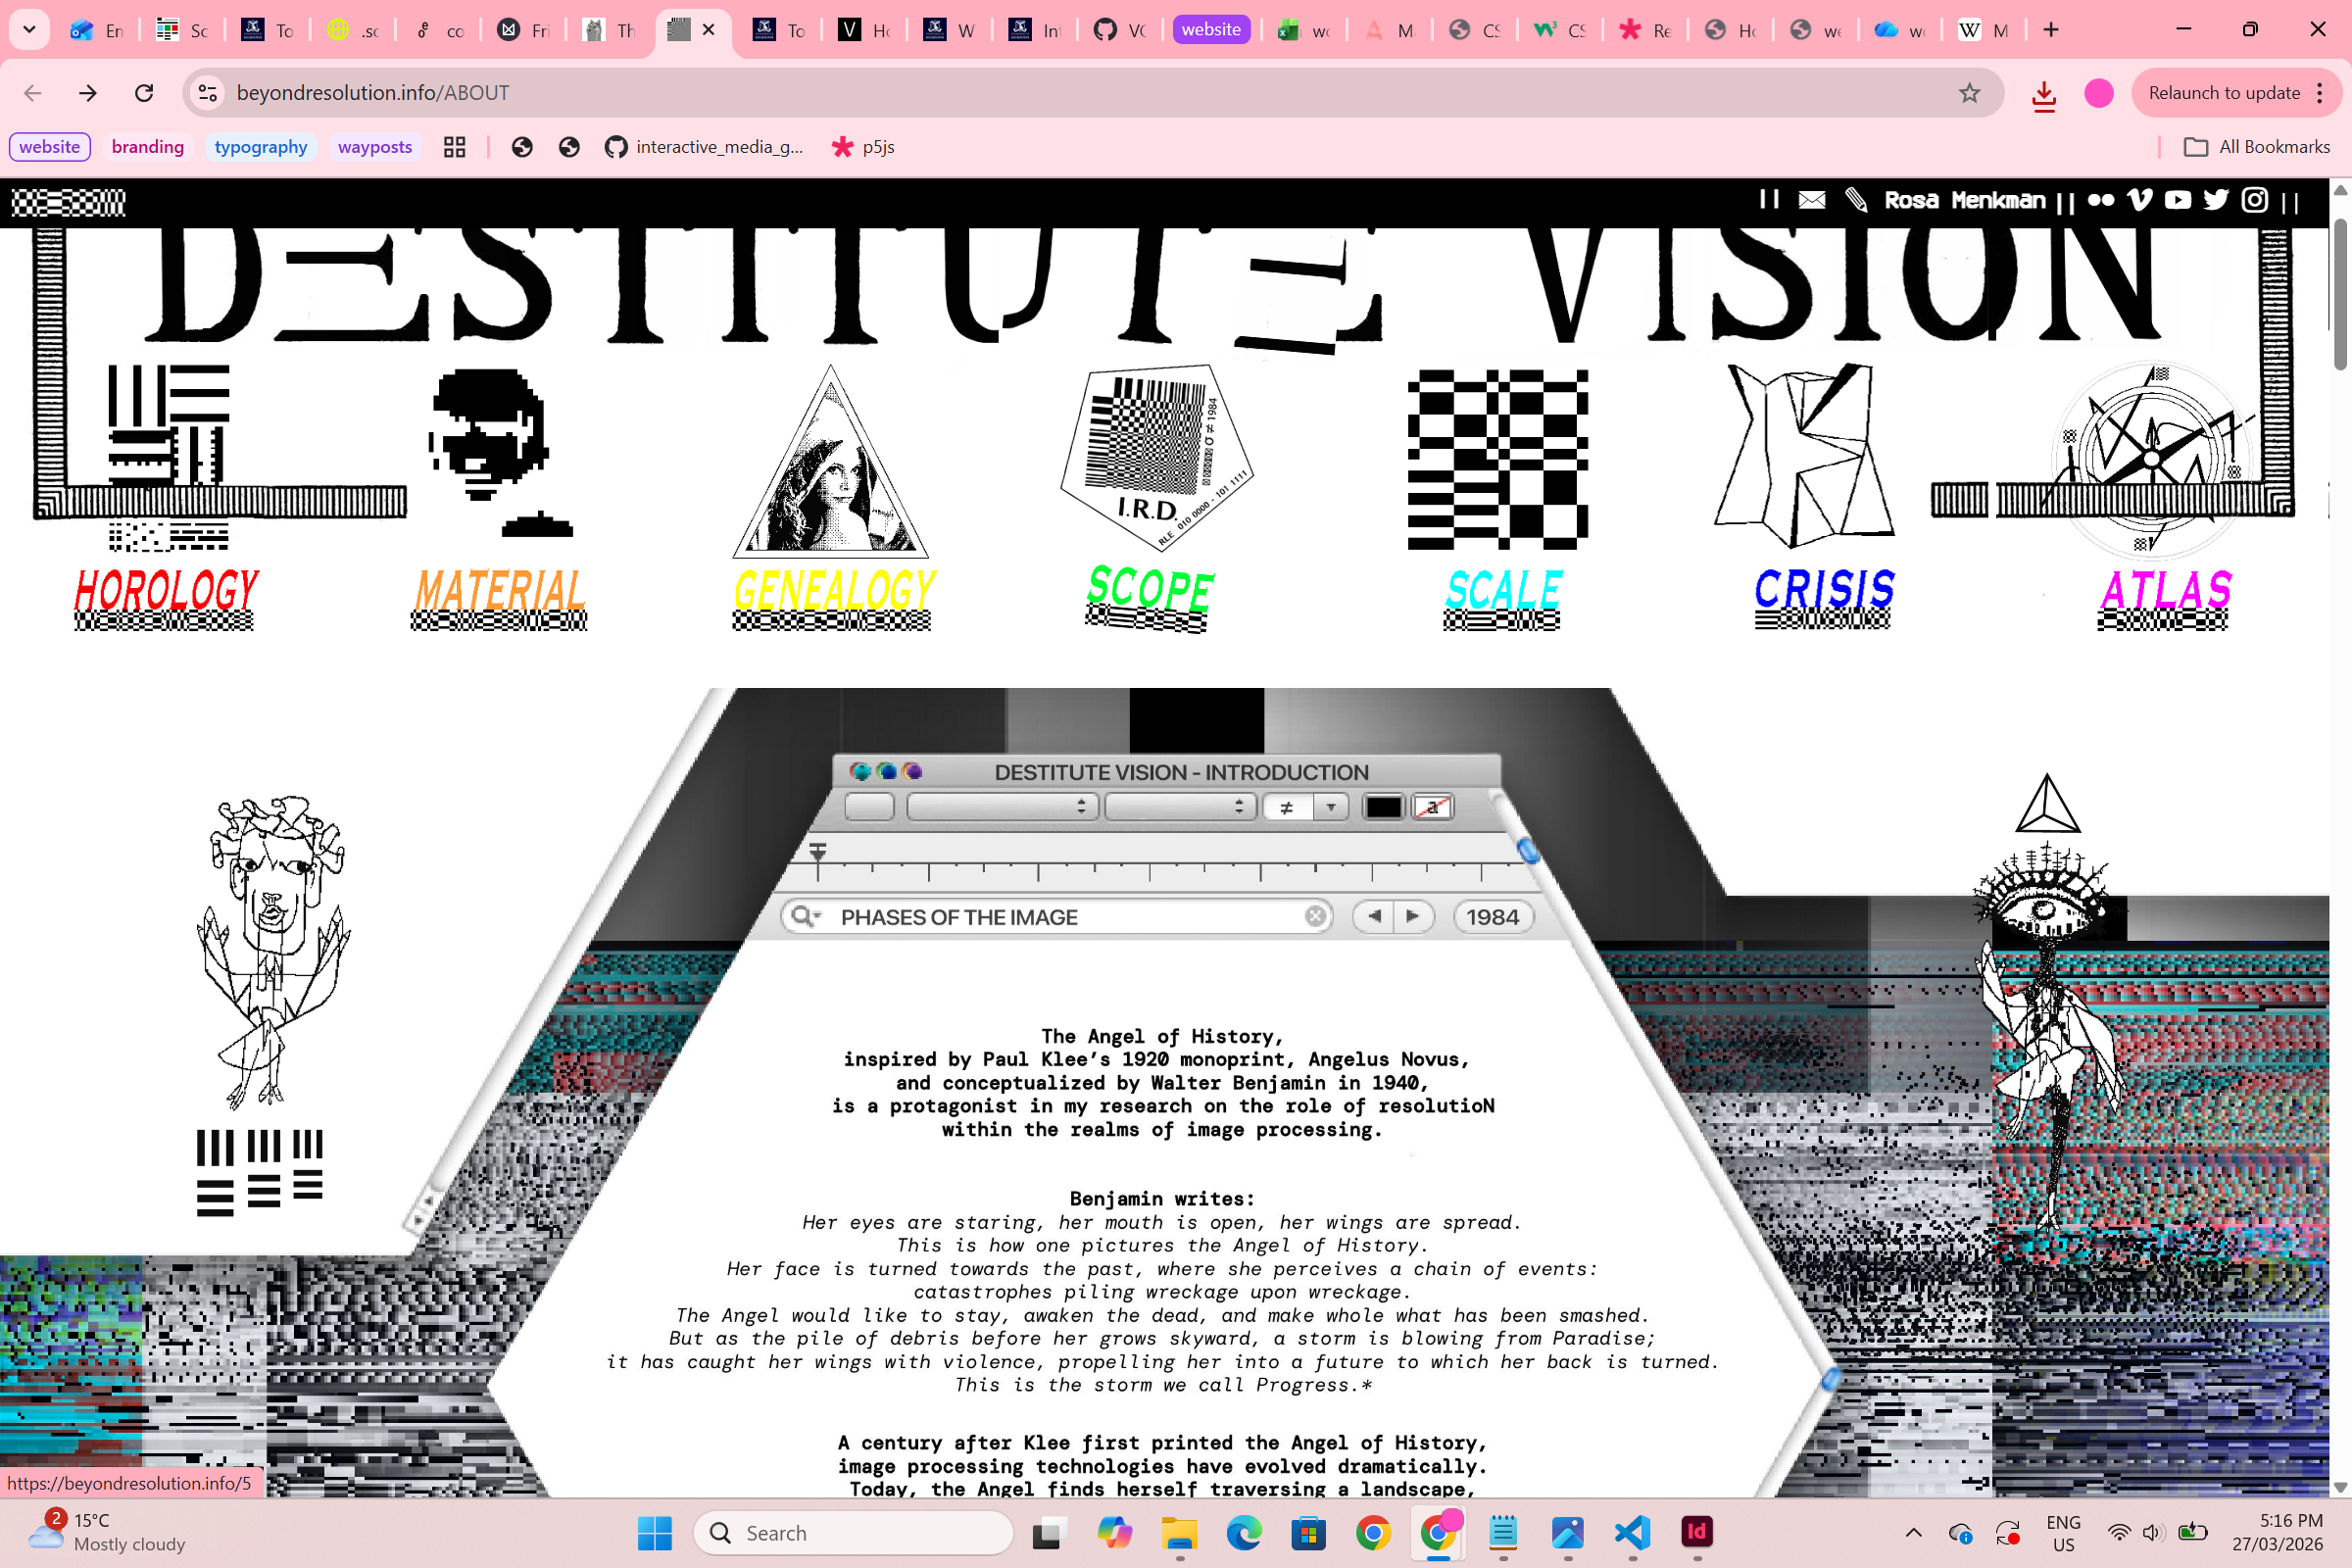Click the checkerboard SCALE image
This screenshot has height=1568, width=2352.
1497,459
